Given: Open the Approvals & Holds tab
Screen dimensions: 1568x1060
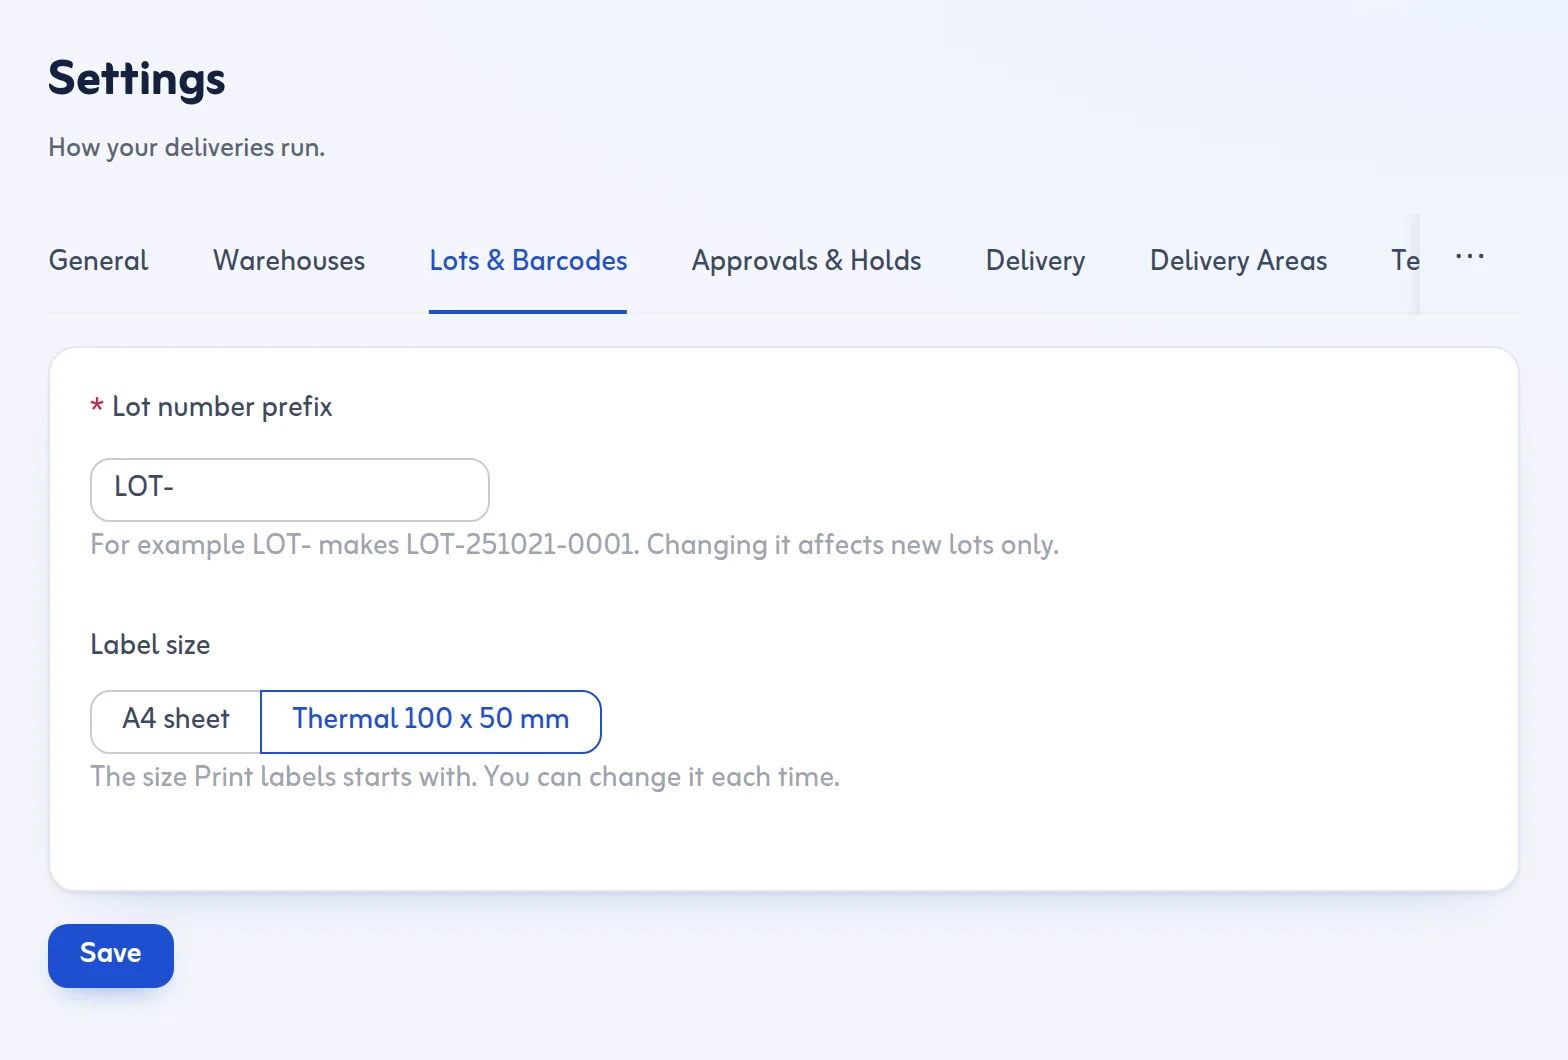Looking at the screenshot, I should tap(806, 261).
